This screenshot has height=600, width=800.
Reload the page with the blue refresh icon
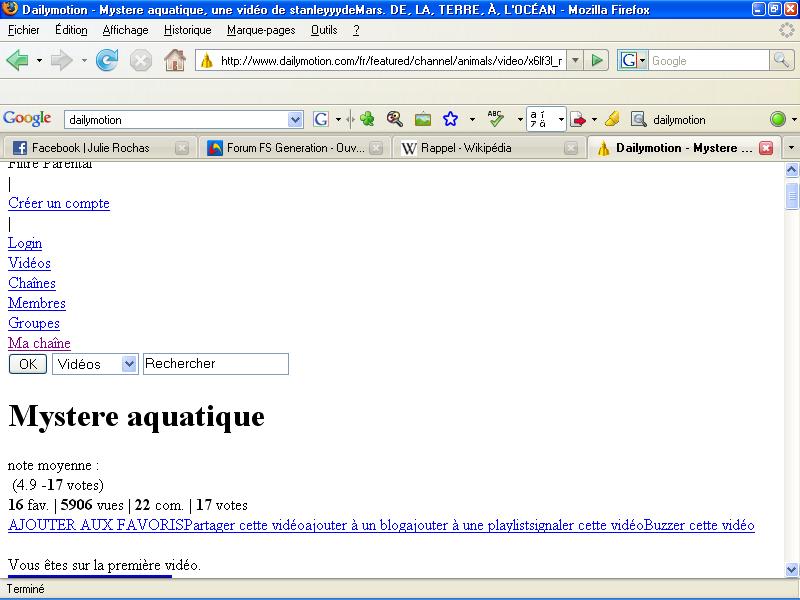click(x=107, y=61)
